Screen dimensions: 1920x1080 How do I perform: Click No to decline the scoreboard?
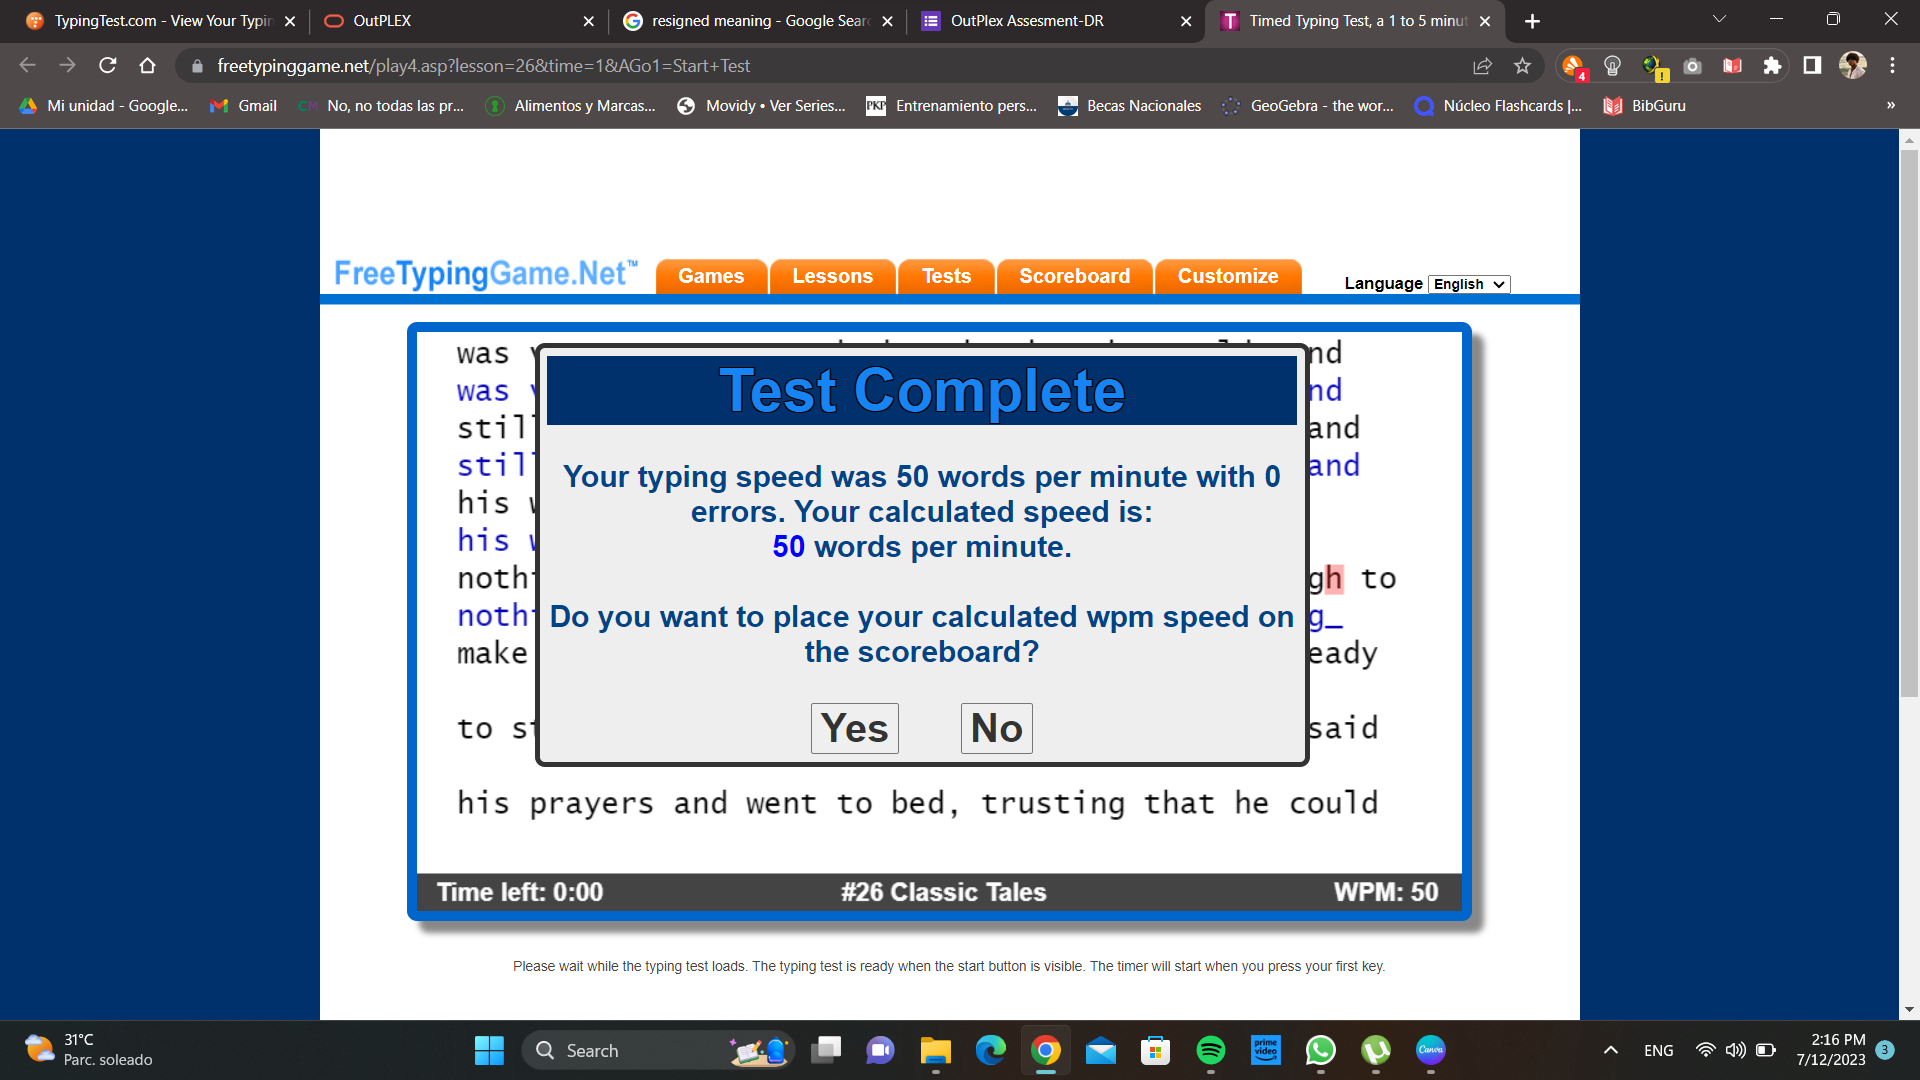(996, 728)
